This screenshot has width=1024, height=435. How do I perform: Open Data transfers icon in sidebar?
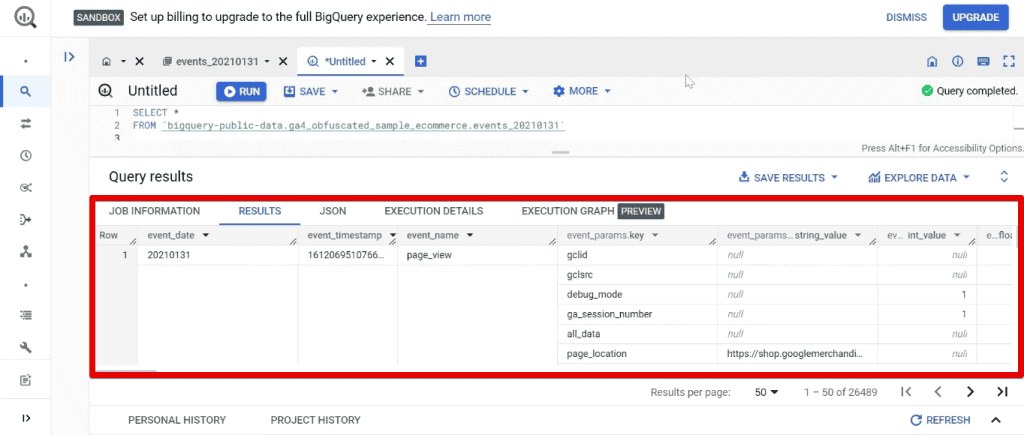point(25,123)
